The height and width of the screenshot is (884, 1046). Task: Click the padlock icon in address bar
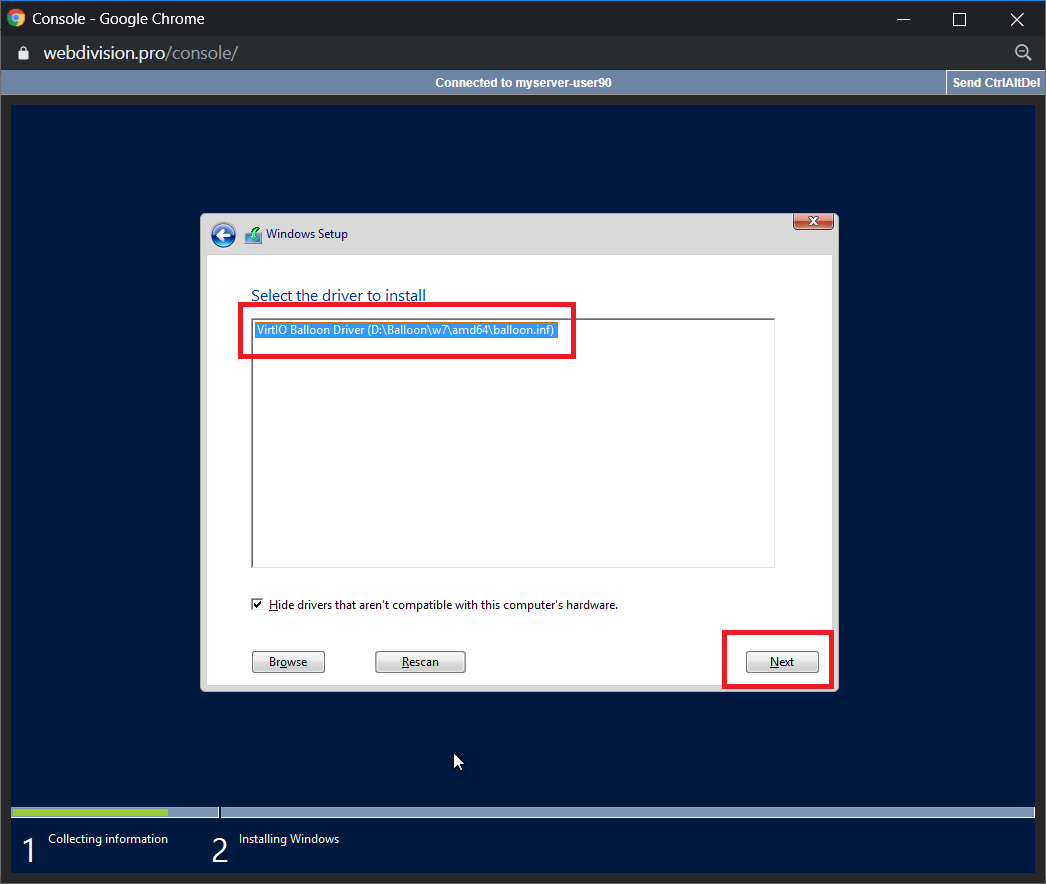tap(24, 53)
